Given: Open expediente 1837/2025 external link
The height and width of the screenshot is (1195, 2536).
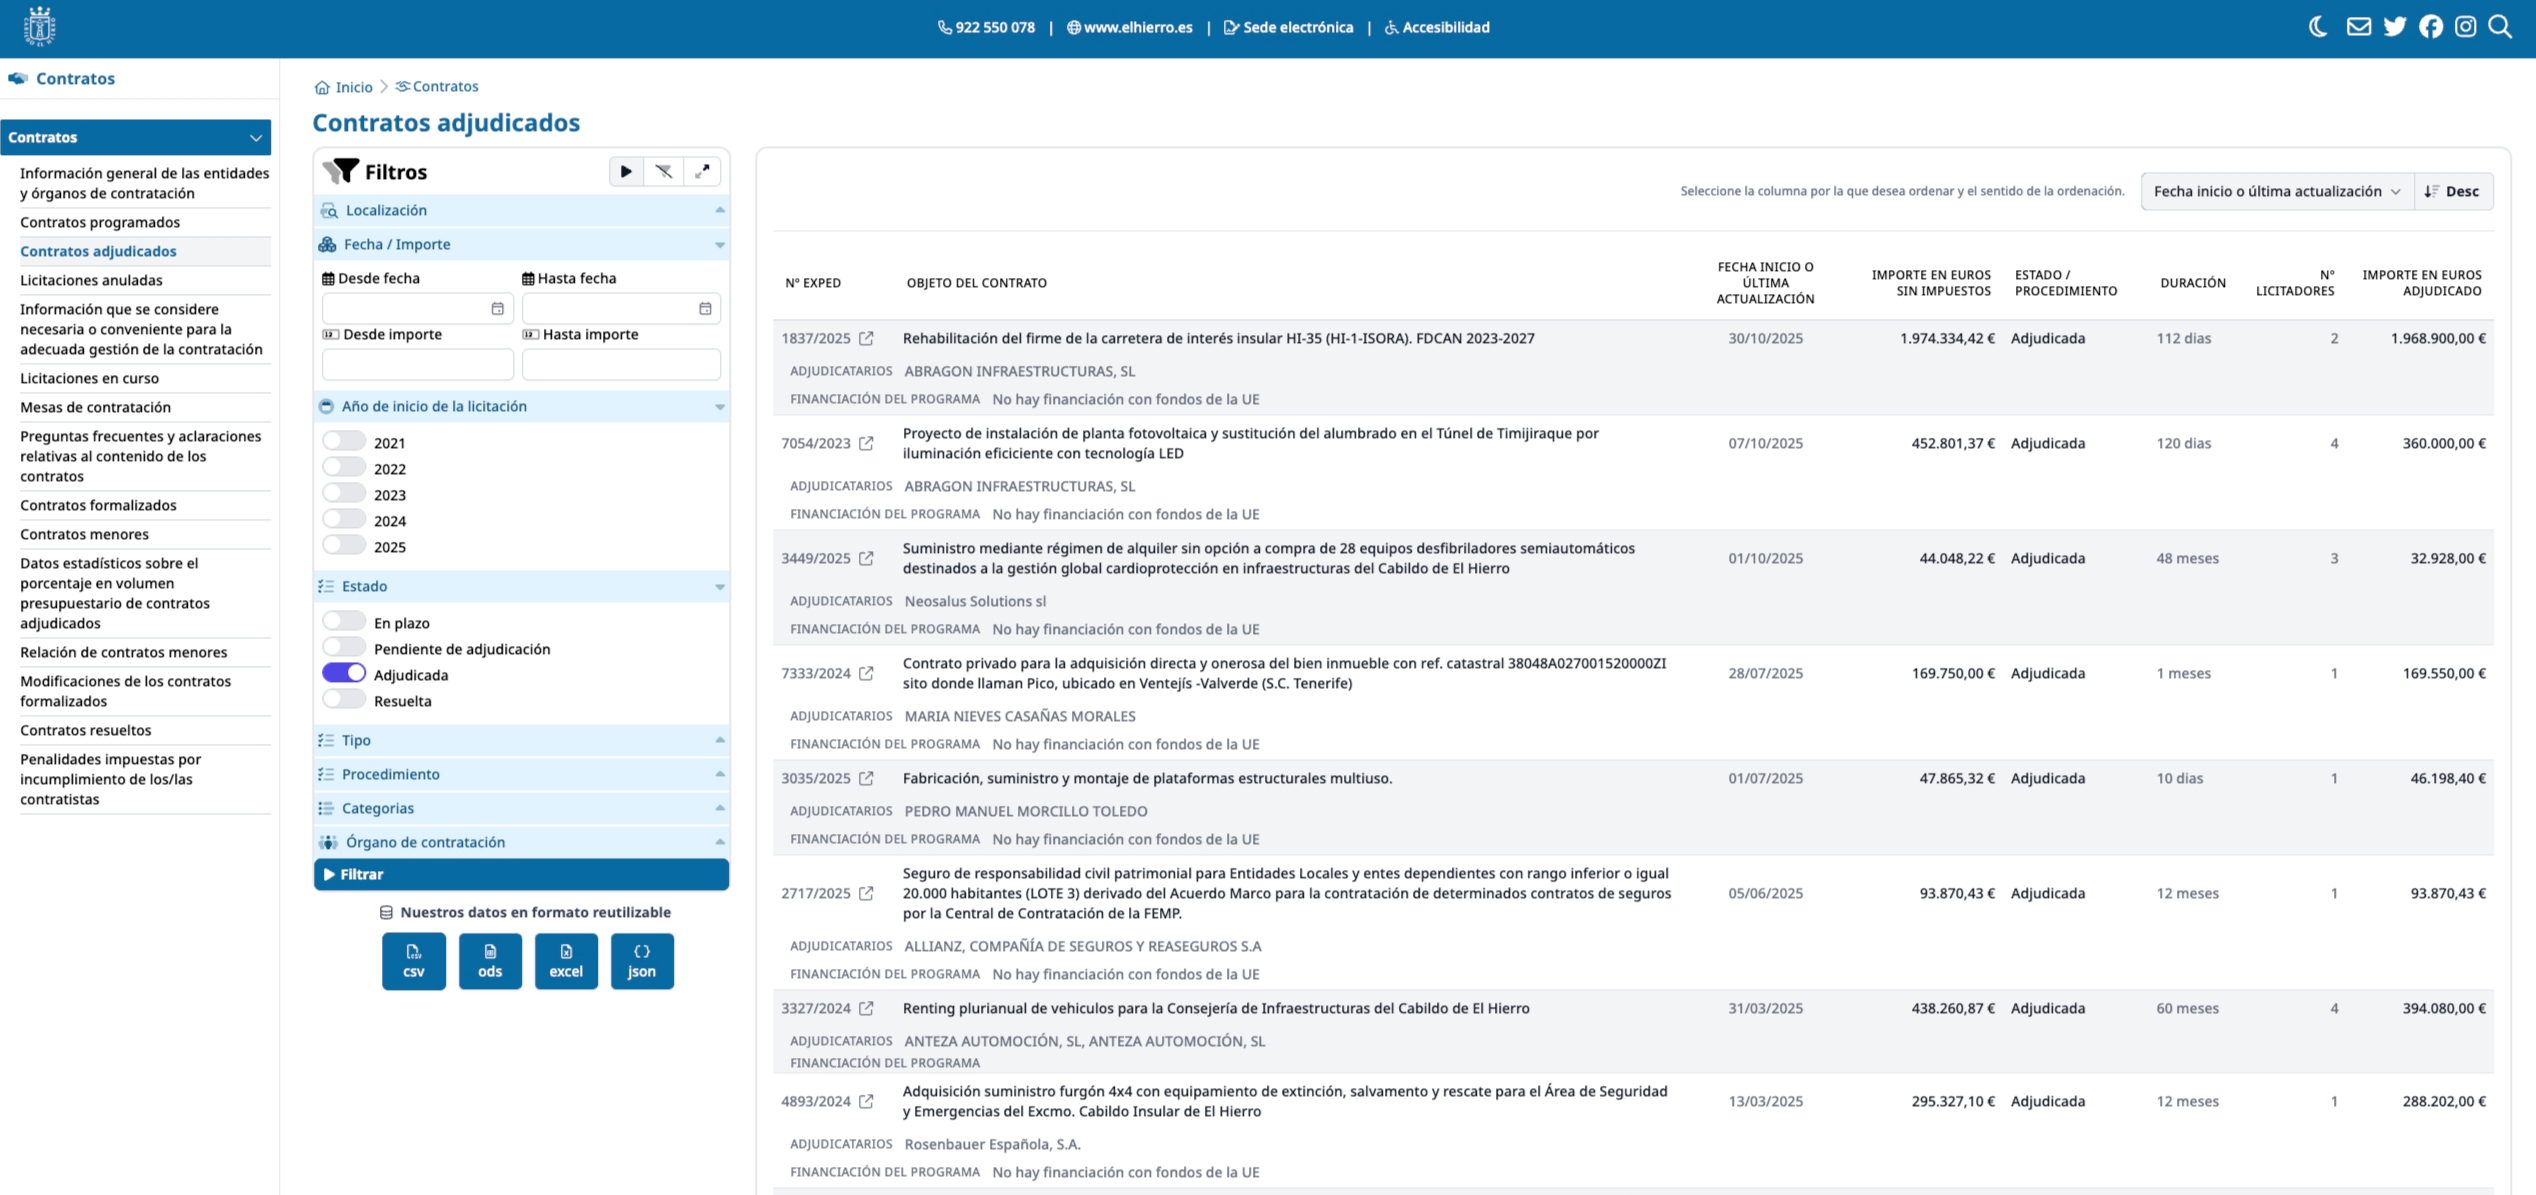Looking at the screenshot, I should pos(866,338).
